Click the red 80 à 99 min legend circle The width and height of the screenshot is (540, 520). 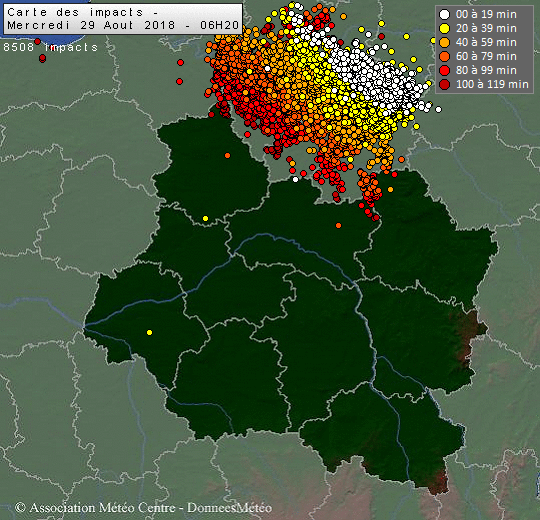445,70
